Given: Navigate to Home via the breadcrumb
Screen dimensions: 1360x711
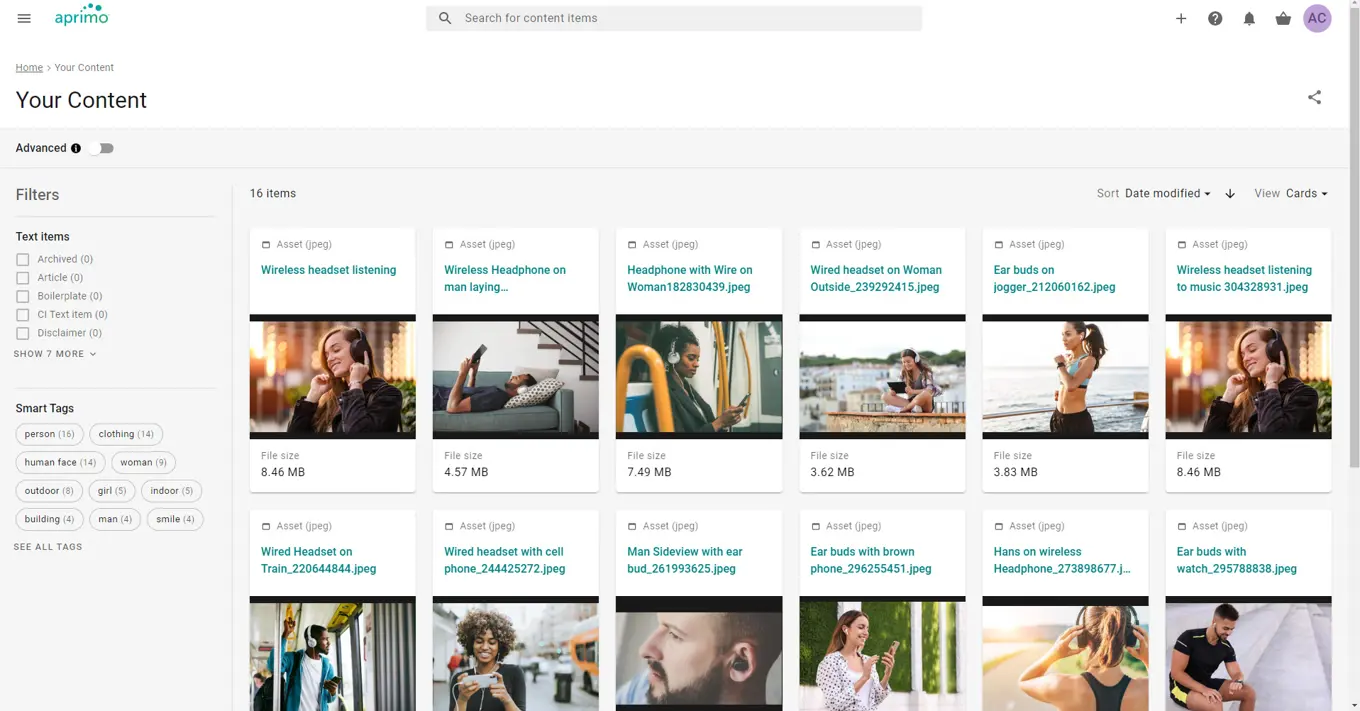Looking at the screenshot, I should [28, 67].
